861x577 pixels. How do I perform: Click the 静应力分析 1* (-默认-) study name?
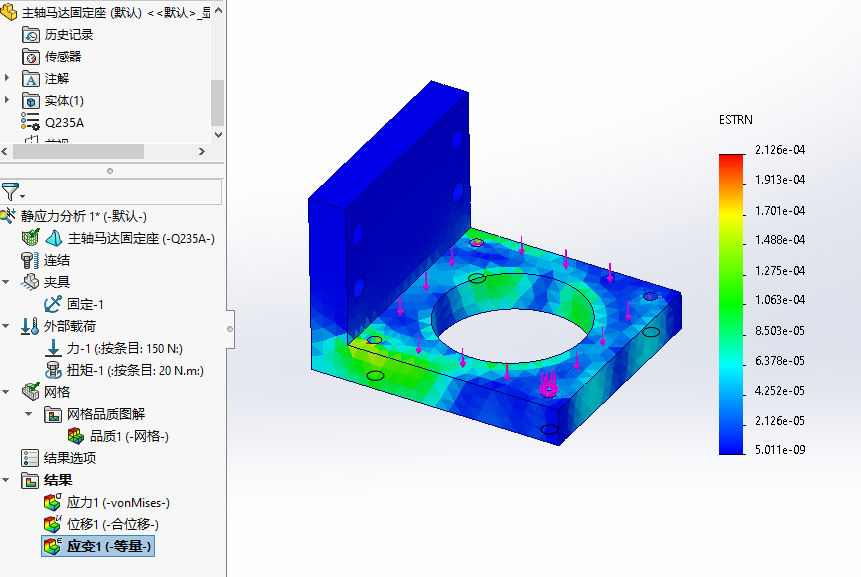pos(83,216)
